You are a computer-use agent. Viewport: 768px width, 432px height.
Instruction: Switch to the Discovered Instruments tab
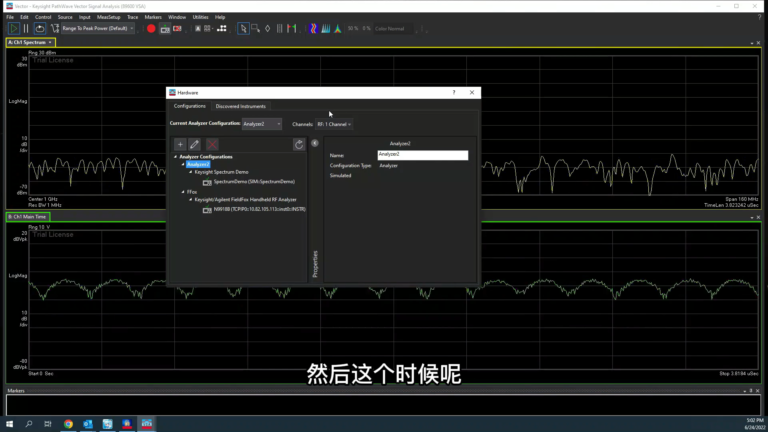(x=240, y=106)
